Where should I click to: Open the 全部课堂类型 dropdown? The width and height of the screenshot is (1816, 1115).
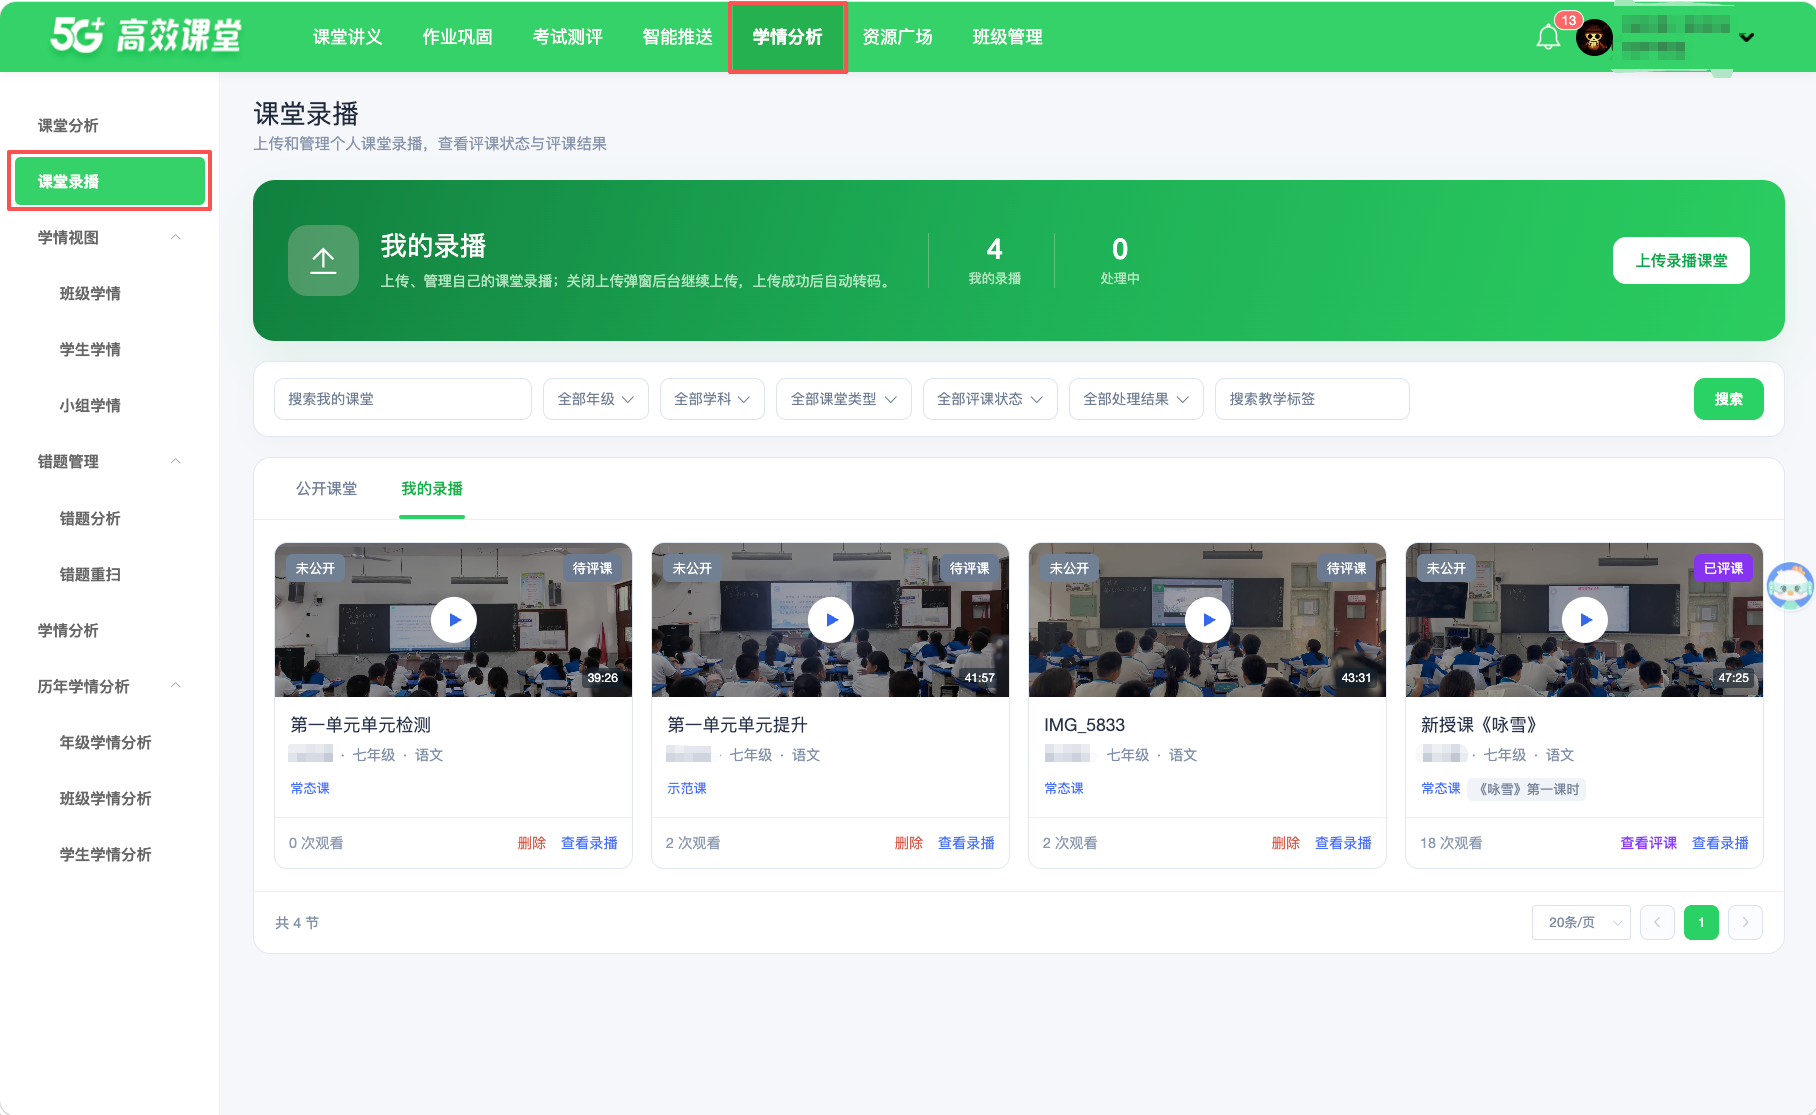click(843, 399)
